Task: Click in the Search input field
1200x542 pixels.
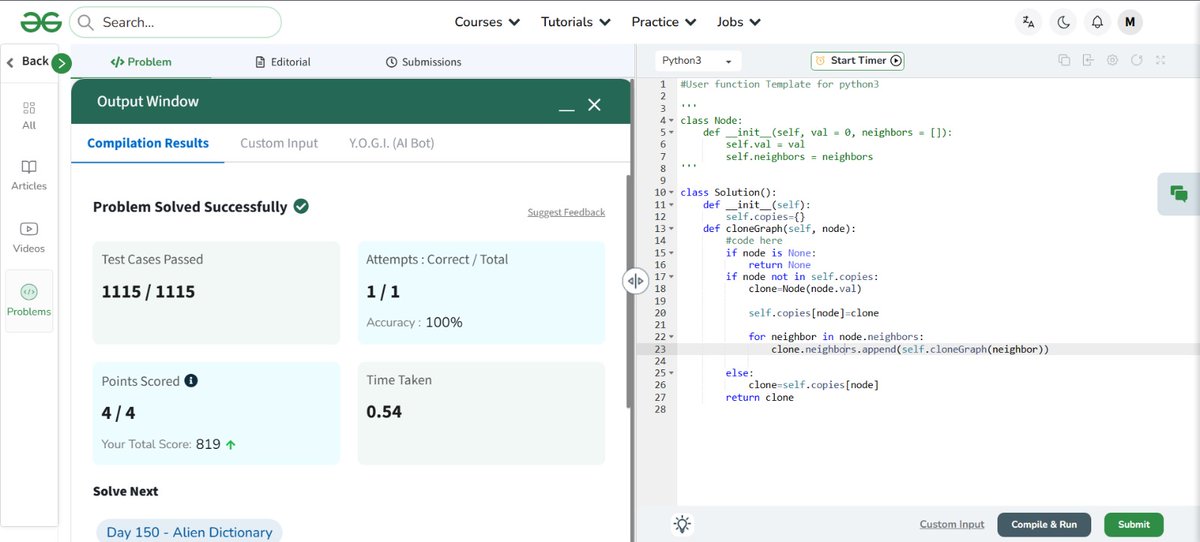Action: [175, 22]
